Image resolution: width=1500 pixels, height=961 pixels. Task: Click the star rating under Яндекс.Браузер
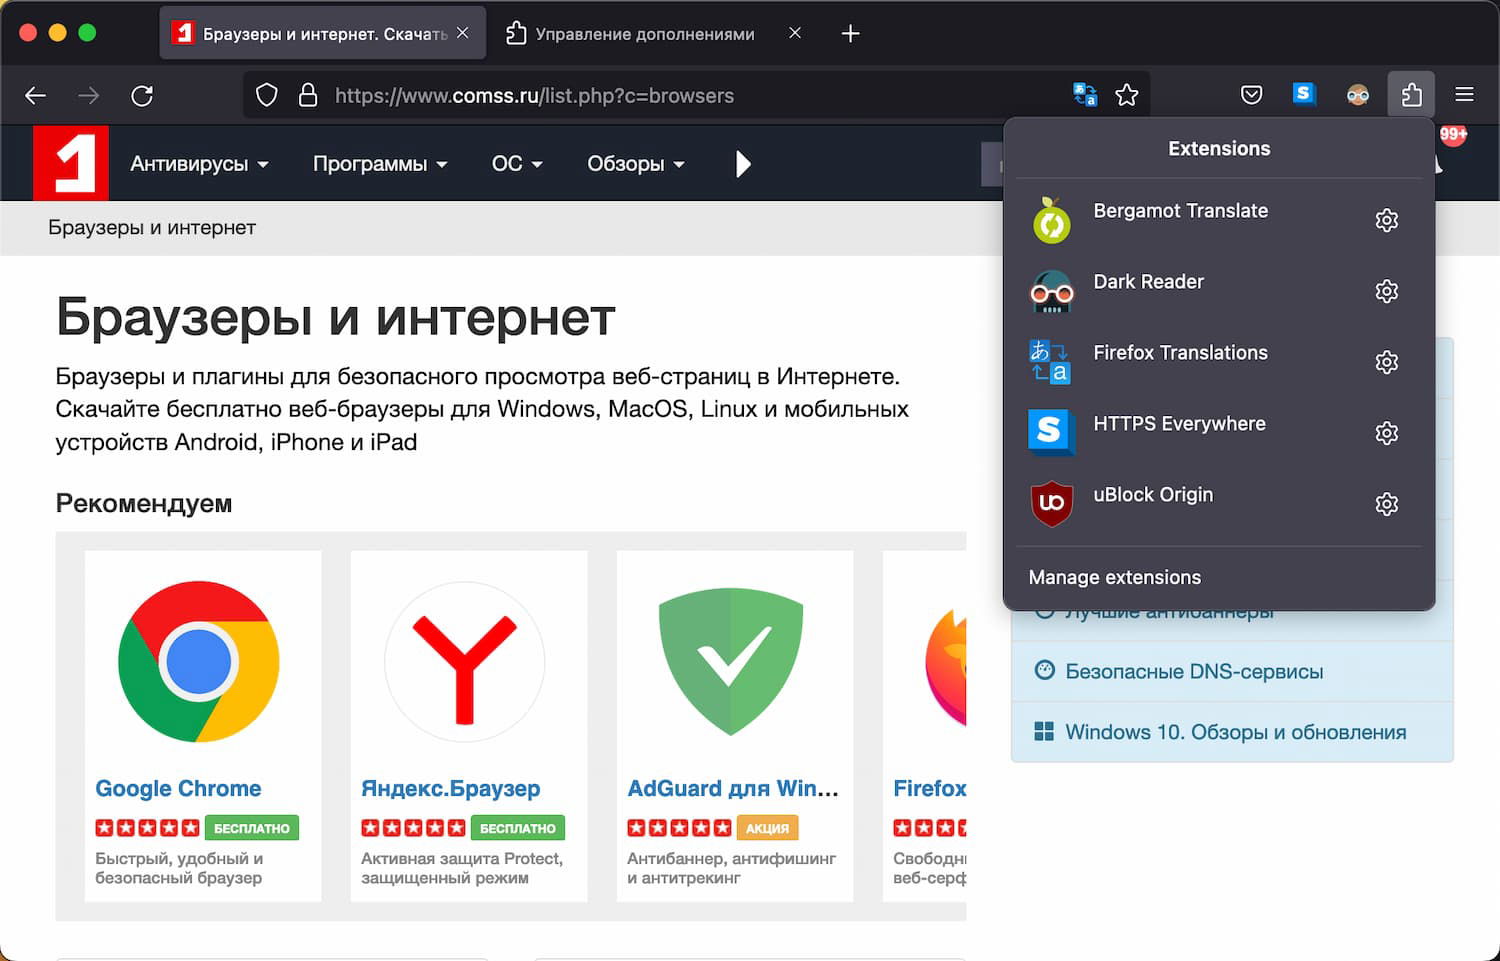tap(413, 828)
